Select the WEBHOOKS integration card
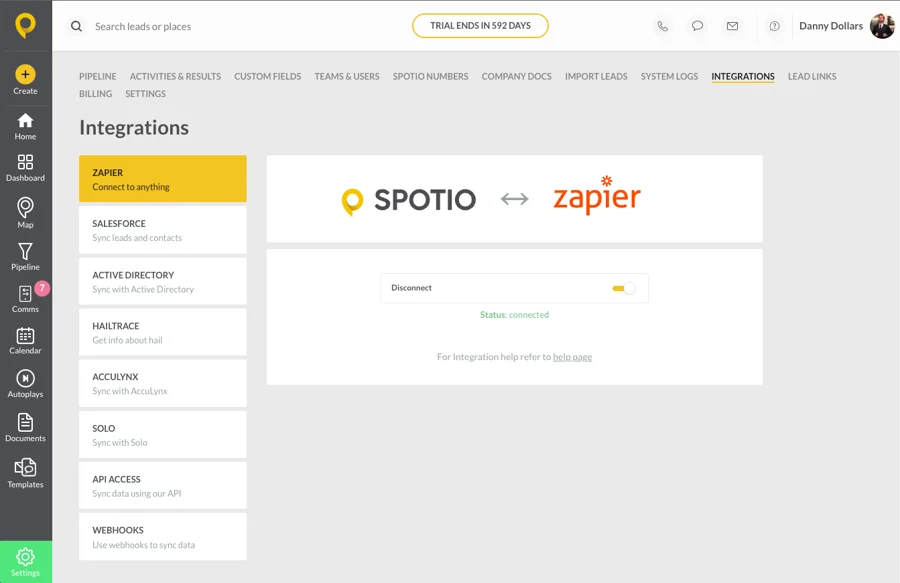Screen dimensions: 900x583 (x=163, y=537)
